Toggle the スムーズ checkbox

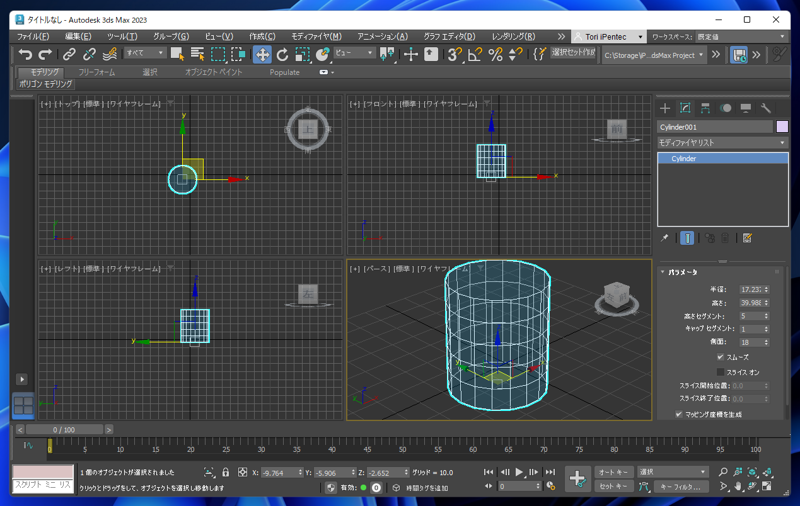(x=720, y=357)
